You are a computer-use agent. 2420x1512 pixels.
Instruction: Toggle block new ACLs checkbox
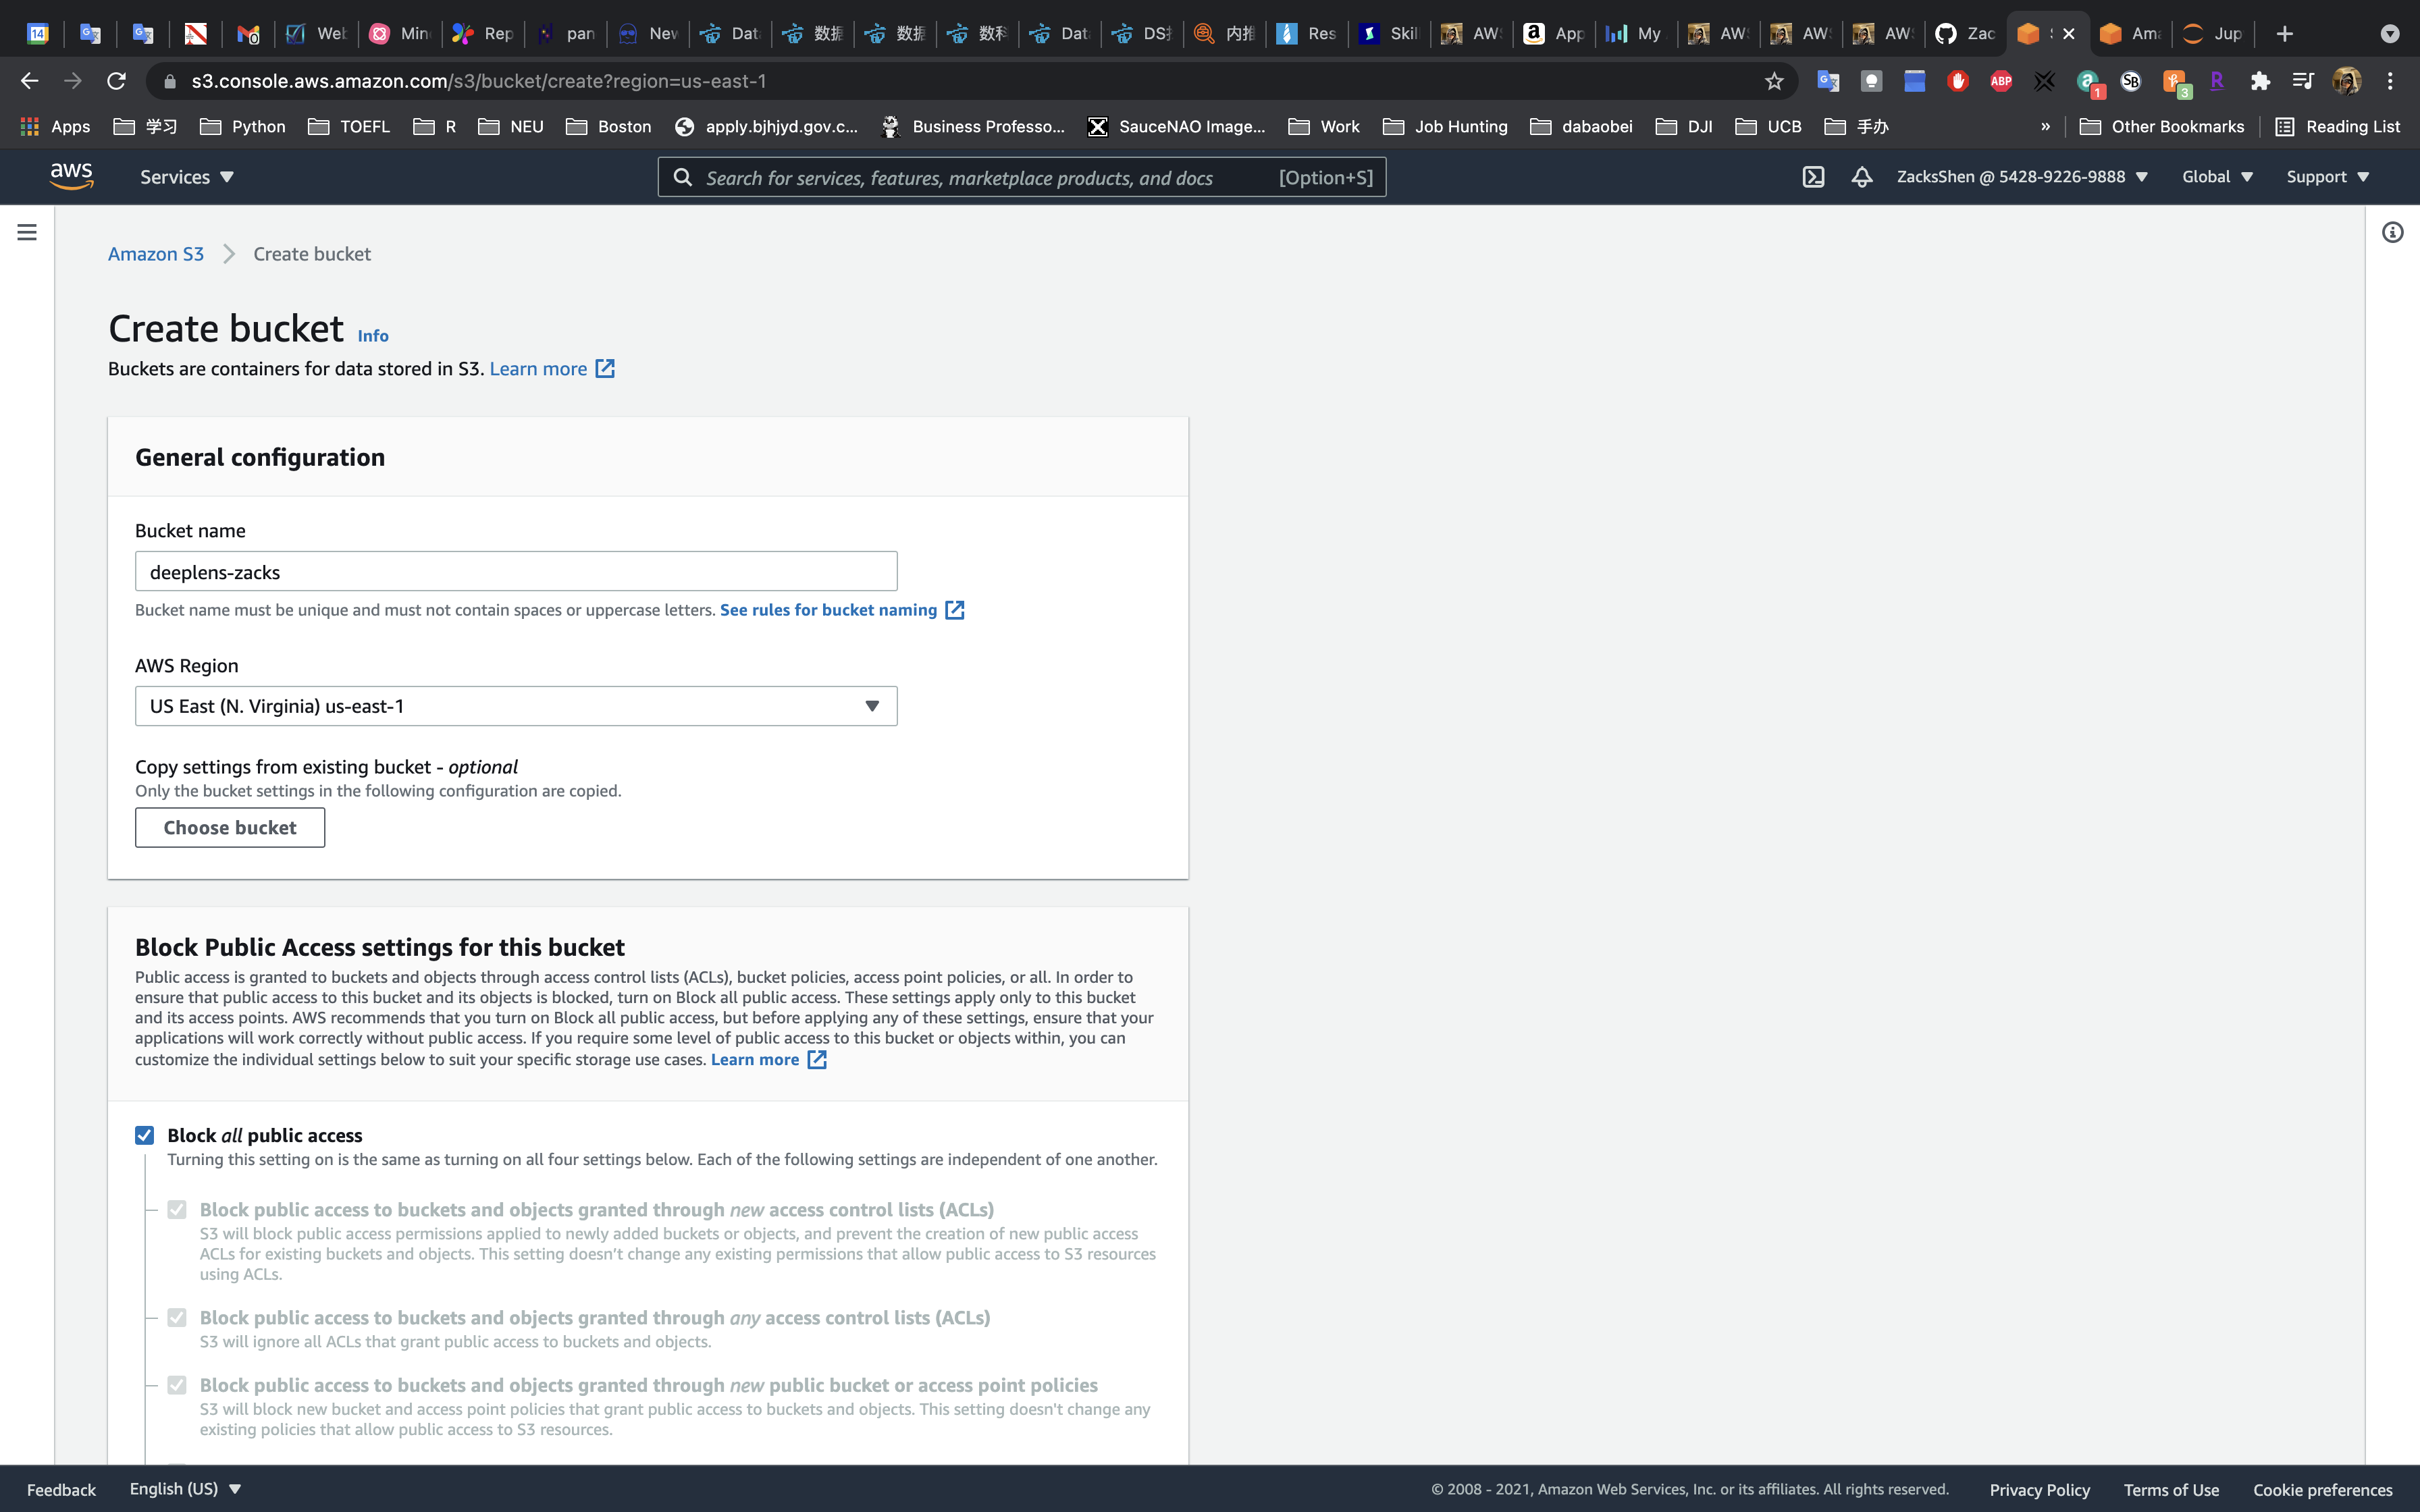click(x=177, y=1210)
